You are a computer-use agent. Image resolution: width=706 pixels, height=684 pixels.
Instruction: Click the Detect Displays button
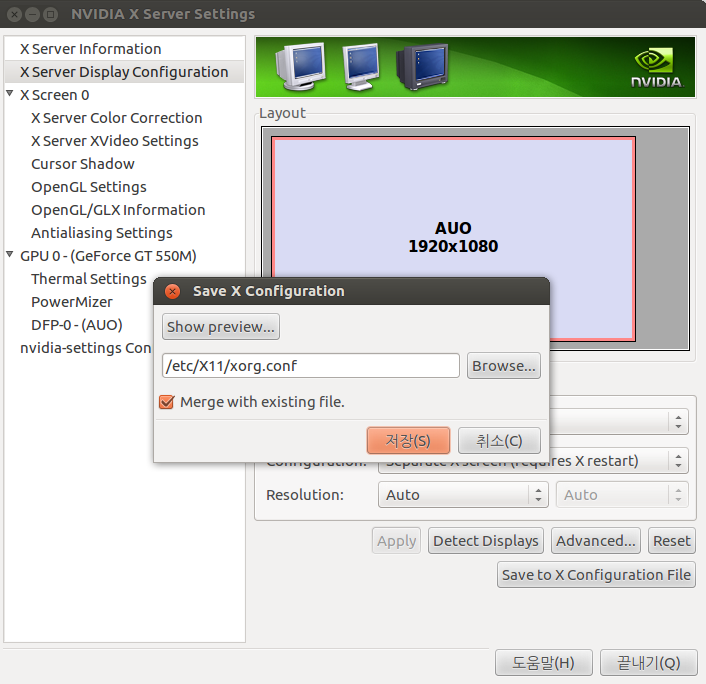pos(486,541)
